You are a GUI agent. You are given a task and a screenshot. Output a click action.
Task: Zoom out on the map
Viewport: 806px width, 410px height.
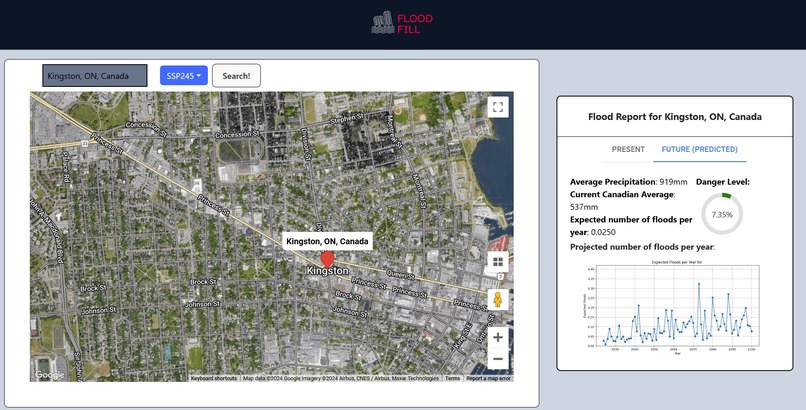click(x=498, y=359)
